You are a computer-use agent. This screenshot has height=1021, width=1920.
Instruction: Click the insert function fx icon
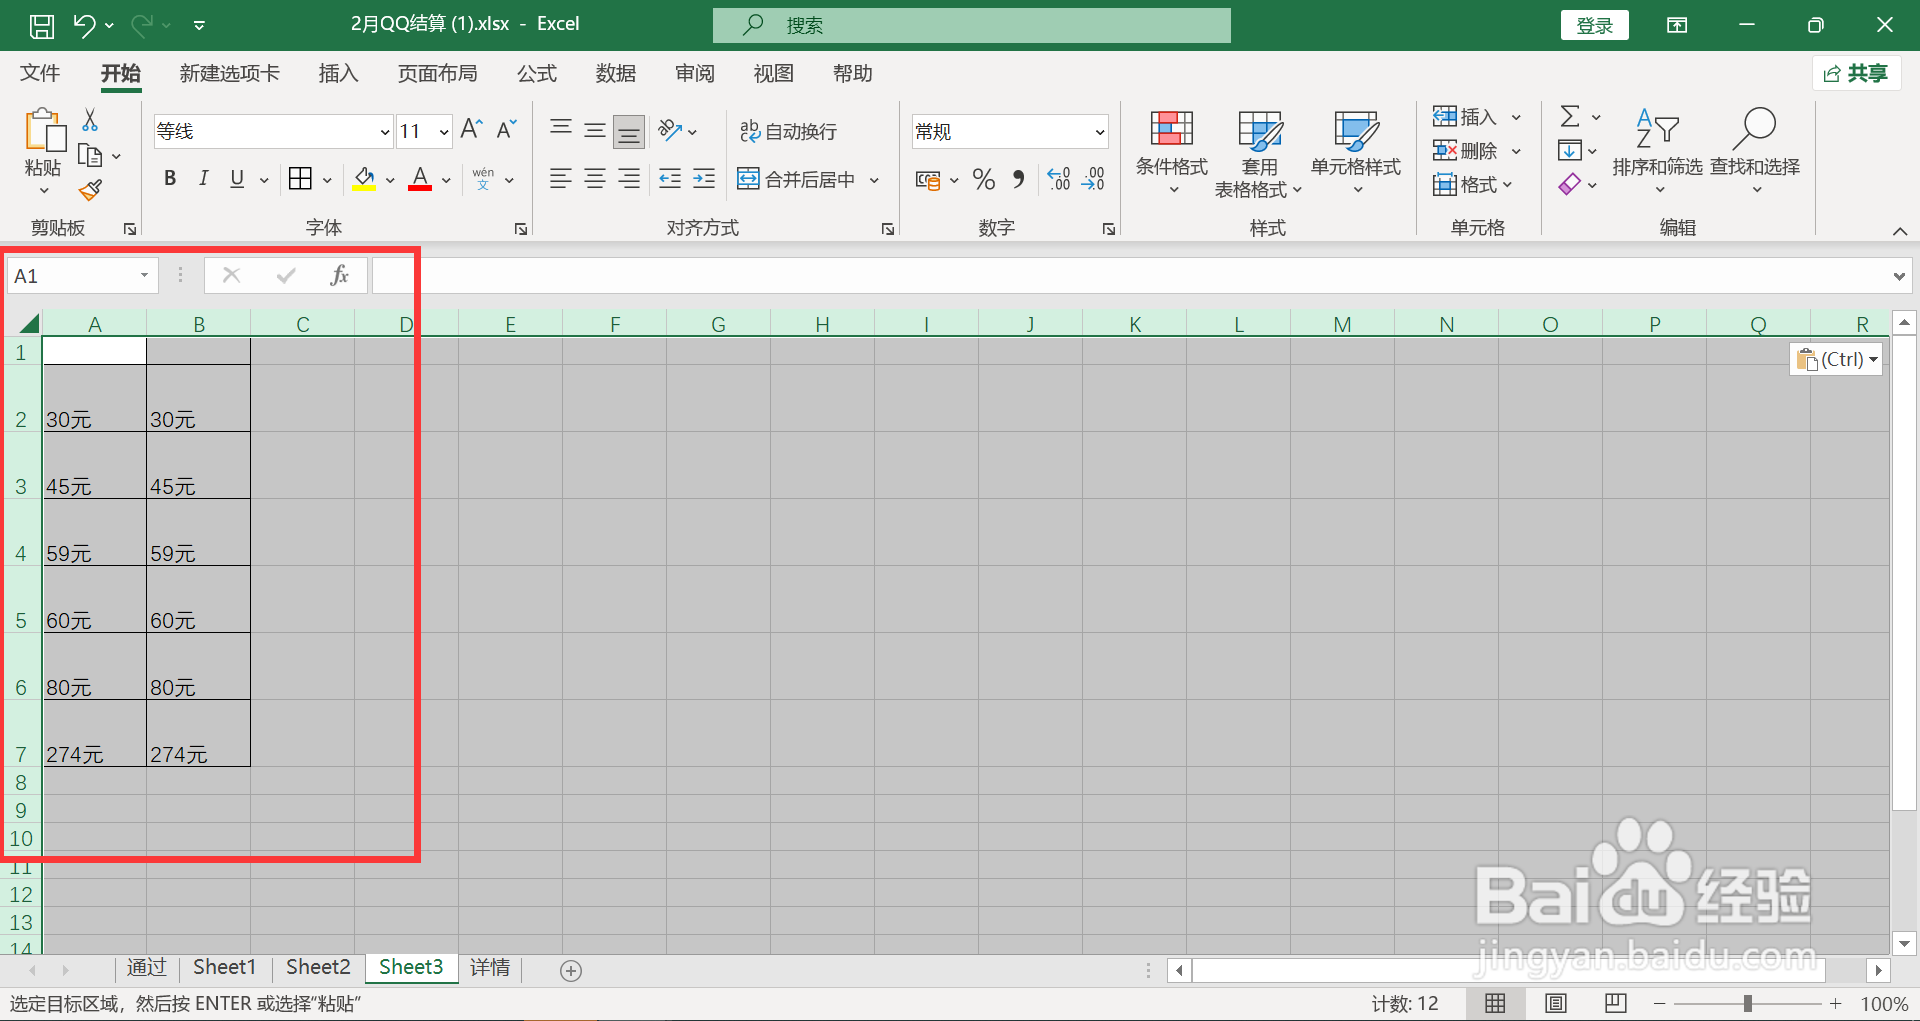tap(340, 275)
